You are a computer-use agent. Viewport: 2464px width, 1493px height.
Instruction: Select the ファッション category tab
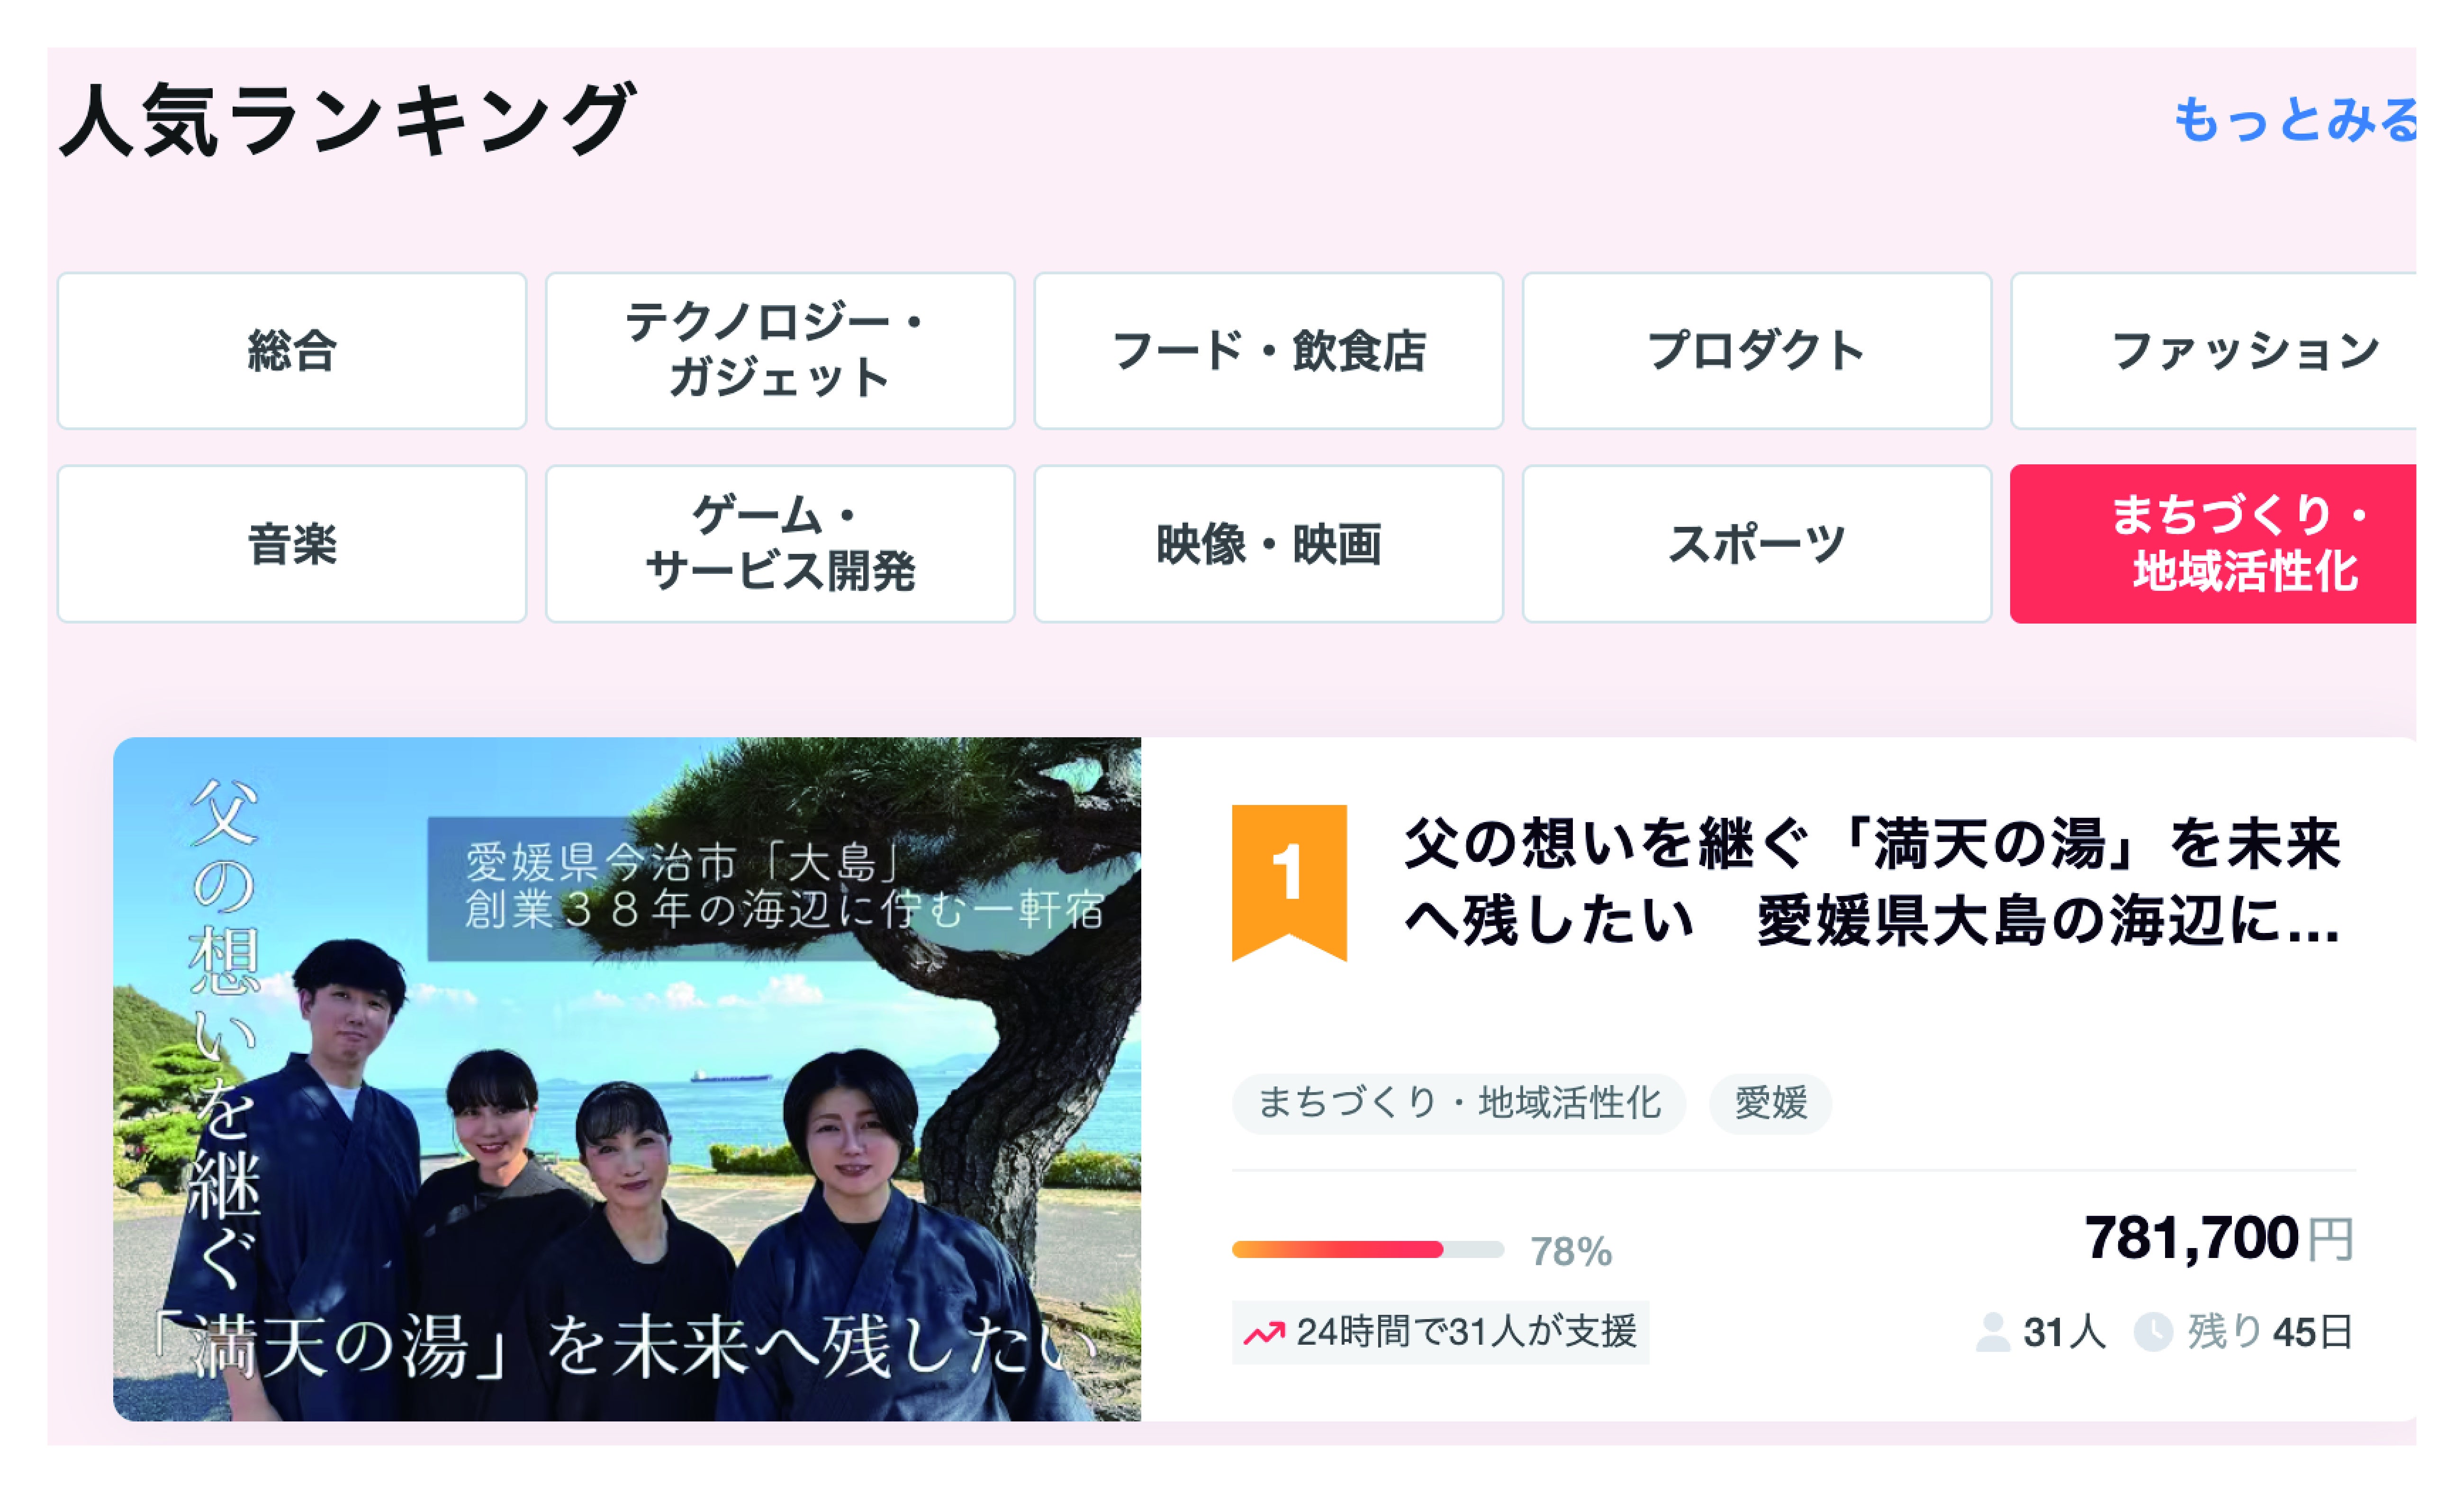coord(2213,351)
